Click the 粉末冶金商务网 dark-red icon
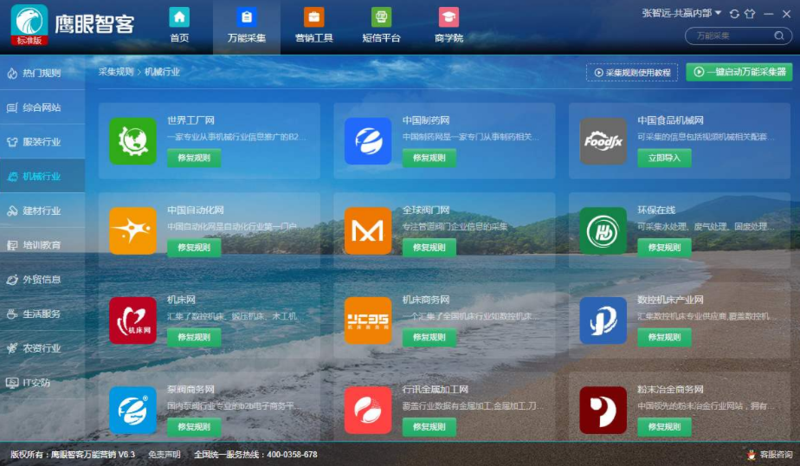800x466 pixels. (603, 410)
